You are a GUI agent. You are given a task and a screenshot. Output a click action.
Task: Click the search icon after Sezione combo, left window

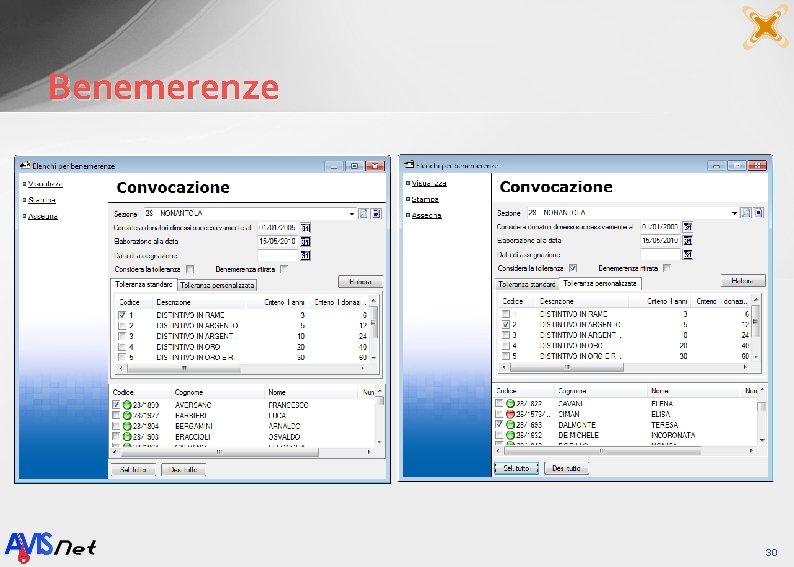(x=364, y=214)
